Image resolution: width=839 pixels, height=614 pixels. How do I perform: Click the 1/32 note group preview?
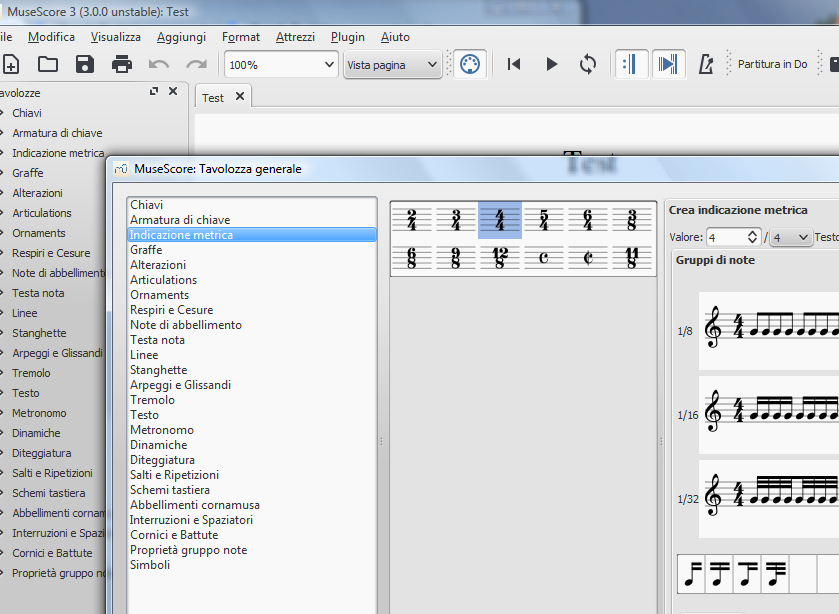point(769,498)
